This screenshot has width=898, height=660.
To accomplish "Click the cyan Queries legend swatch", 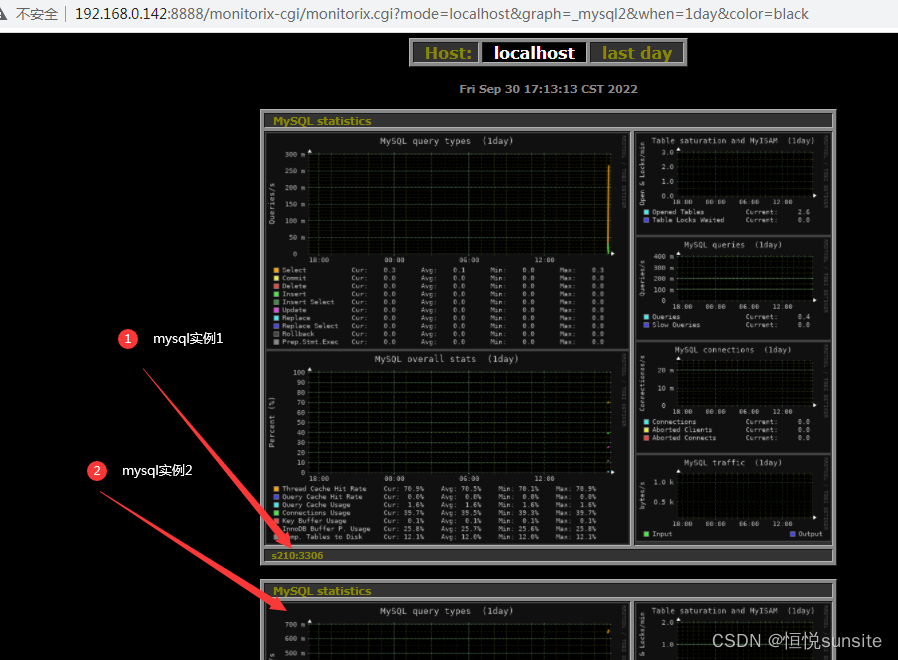I will pyautogui.click(x=646, y=317).
